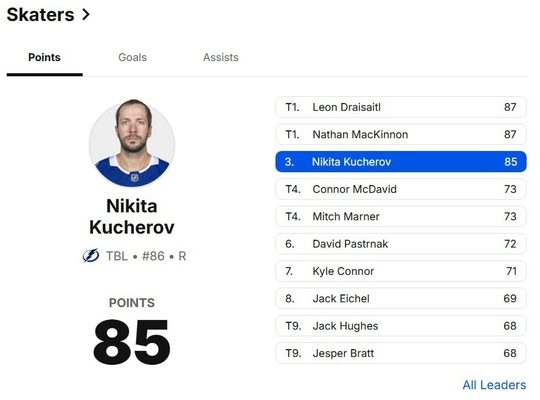Image resolution: width=540 pixels, height=400 pixels.
Task: Select David Pastrnak leaderboard row
Action: 401,244
